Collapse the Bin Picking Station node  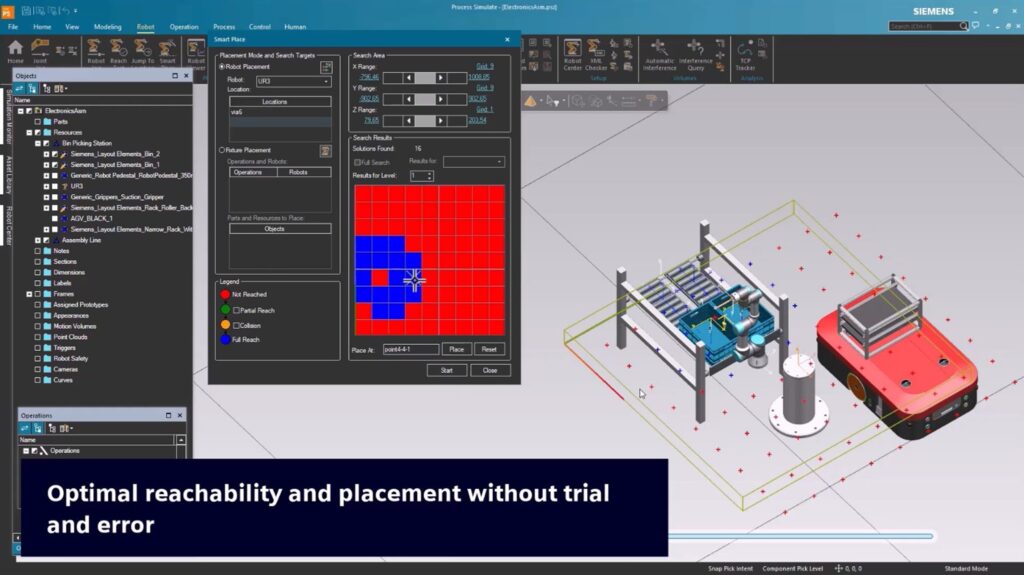tap(39, 143)
